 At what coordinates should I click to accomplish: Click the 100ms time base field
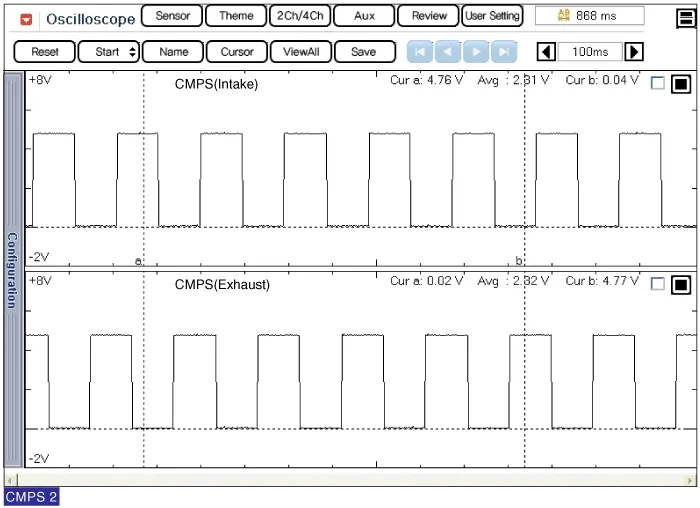590,52
